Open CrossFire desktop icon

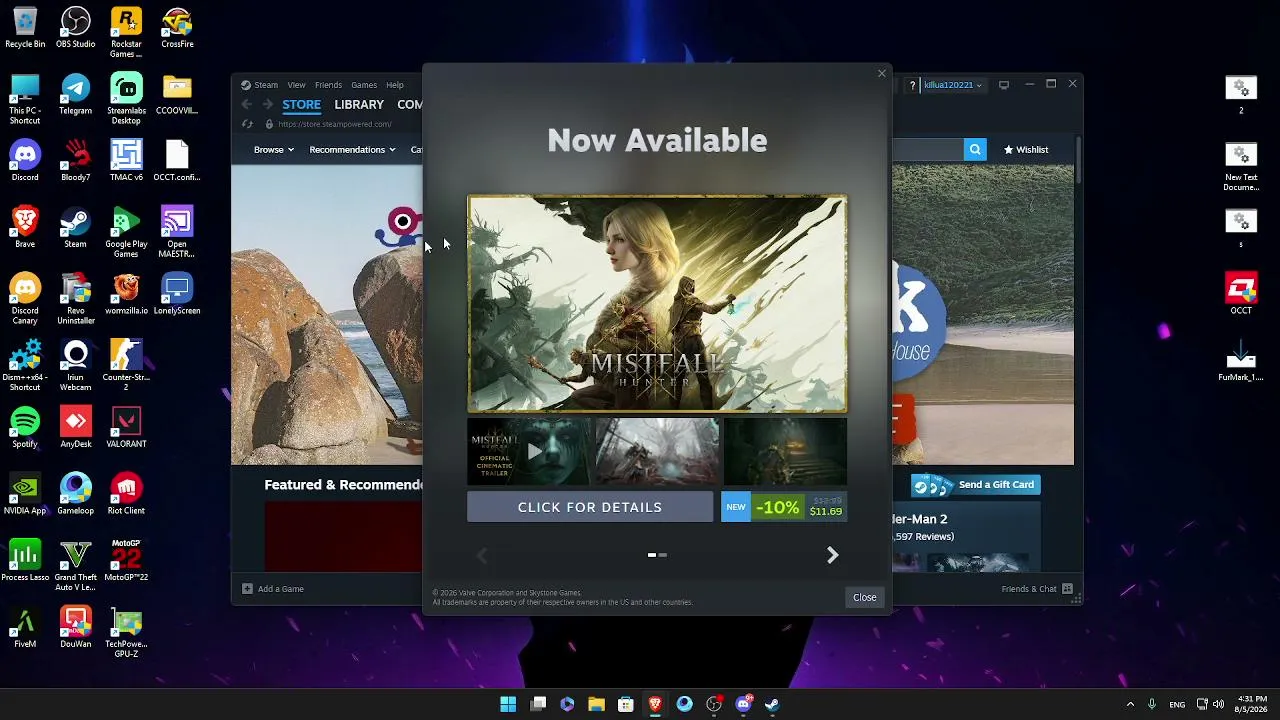(177, 28)
